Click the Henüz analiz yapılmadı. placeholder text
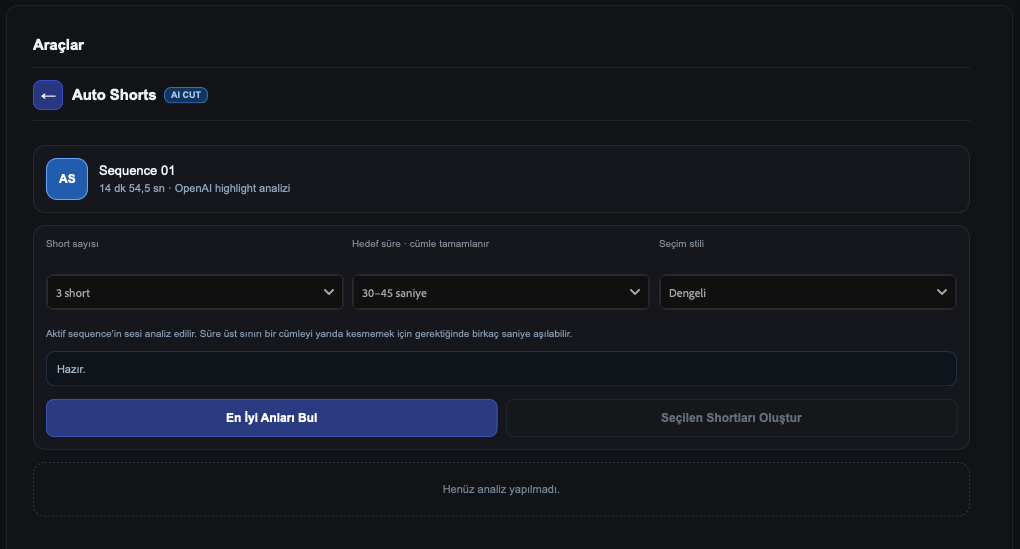Screen dimensions: 1020x549 click(x=501, y=489)
